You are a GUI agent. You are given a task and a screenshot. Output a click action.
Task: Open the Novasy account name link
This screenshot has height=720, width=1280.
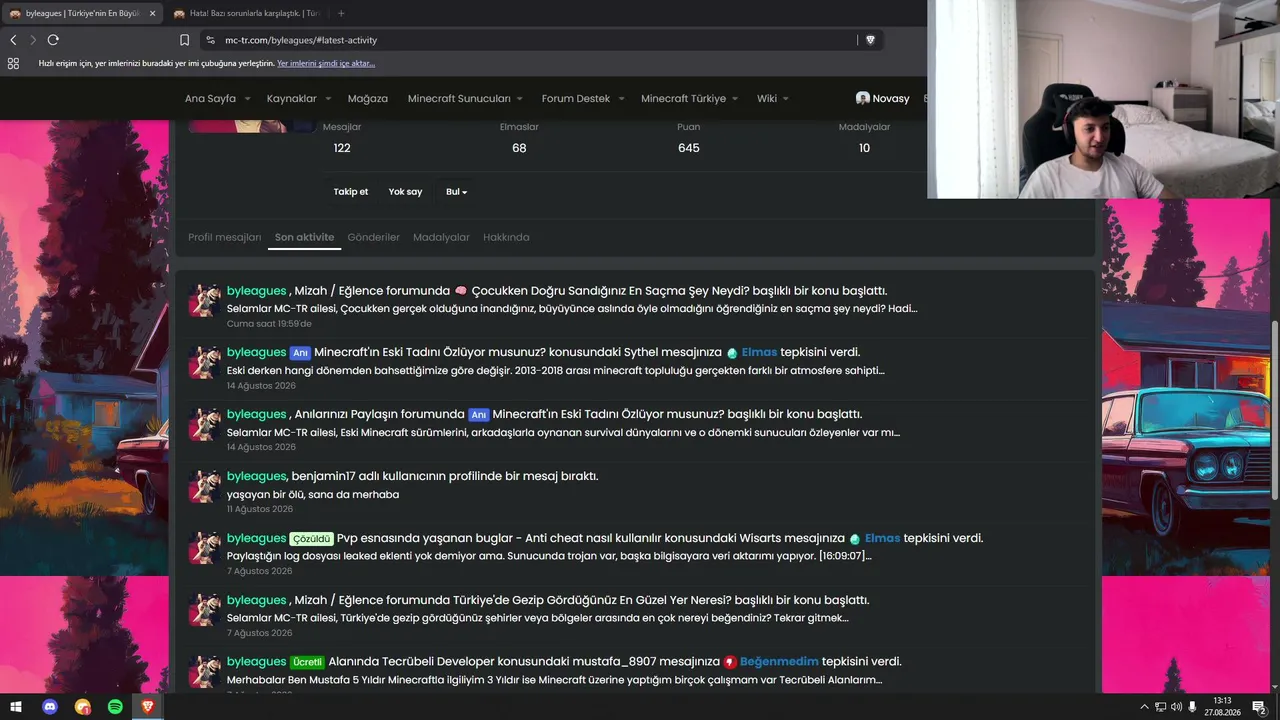tap(891, 98)
